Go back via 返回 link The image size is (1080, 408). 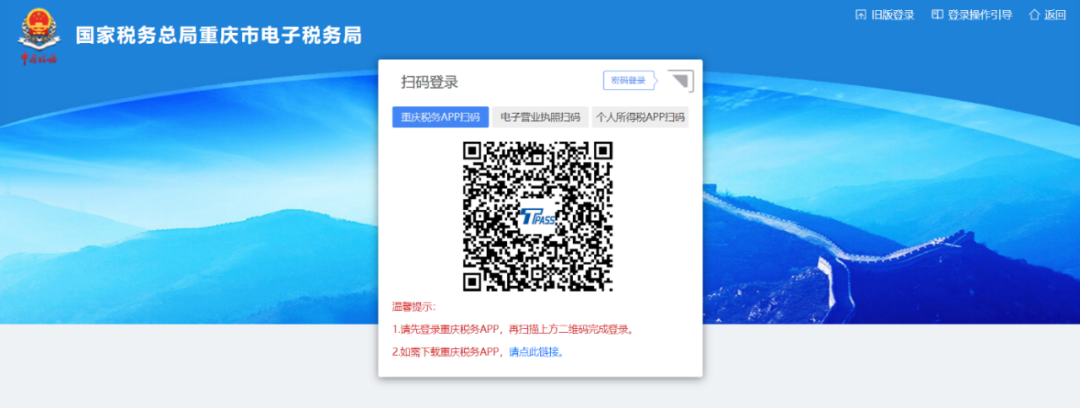coord(1055,15)
